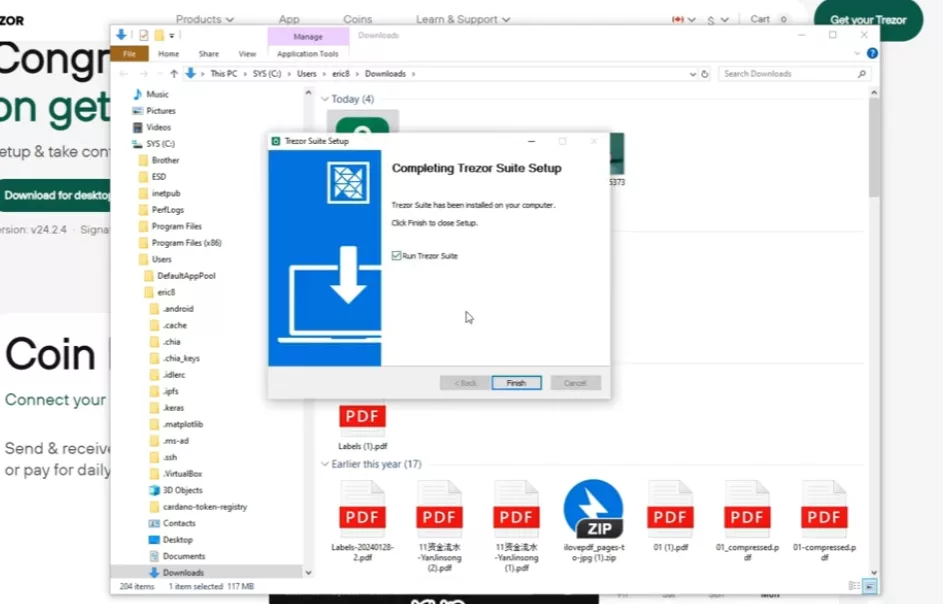The height and width of the screenshot is (604, 943).
Task: Click Download for desktop on the website
Action: pos(55,196)
